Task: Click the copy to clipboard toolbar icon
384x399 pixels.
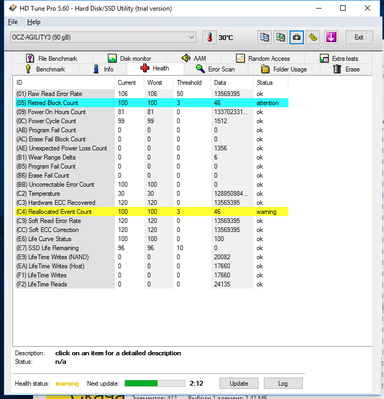Action: 264,37
